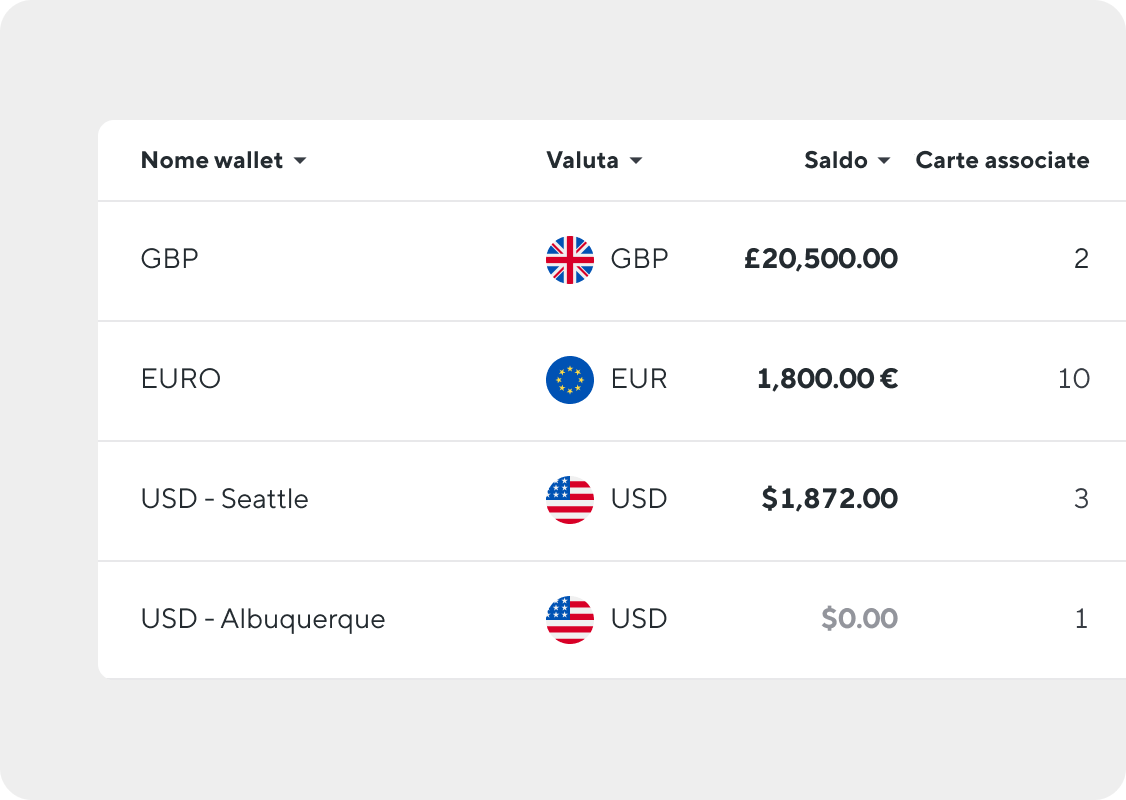Click the EUR currency code label
Image resolution: width=1126 pixels, height=800 pixels.
(x=639, y=378)
